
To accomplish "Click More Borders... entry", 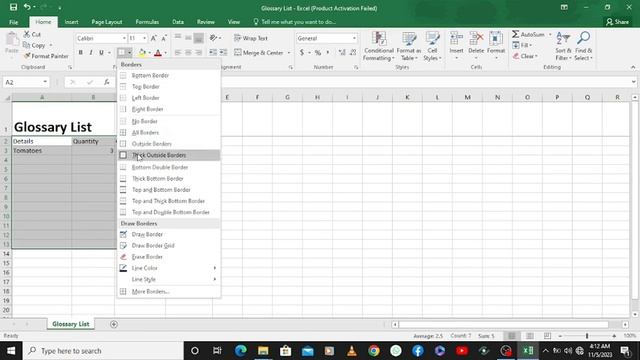I will click(169, 291).
